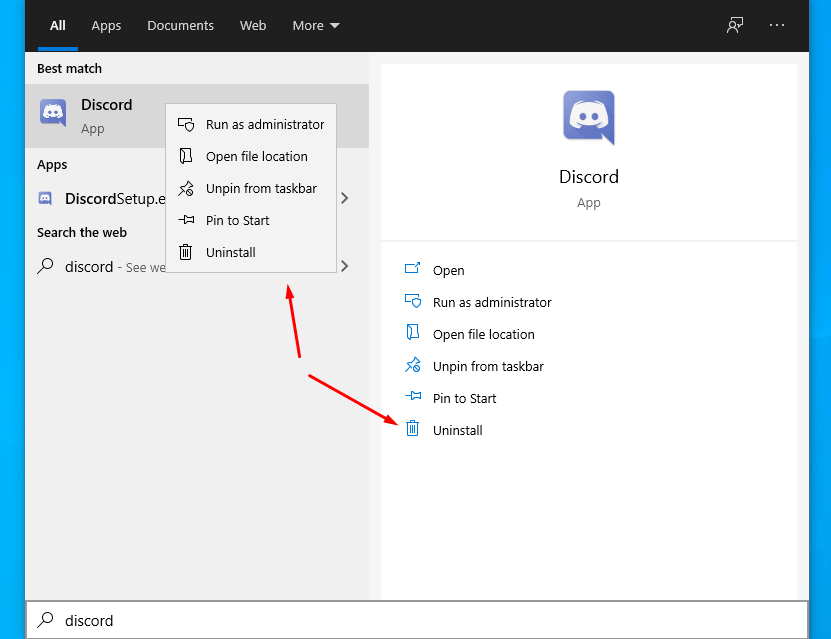Viewport: 831px width, 639px height.
Task: Click blue unpin taskbar icon in details pane
Action: coord(412,365)
